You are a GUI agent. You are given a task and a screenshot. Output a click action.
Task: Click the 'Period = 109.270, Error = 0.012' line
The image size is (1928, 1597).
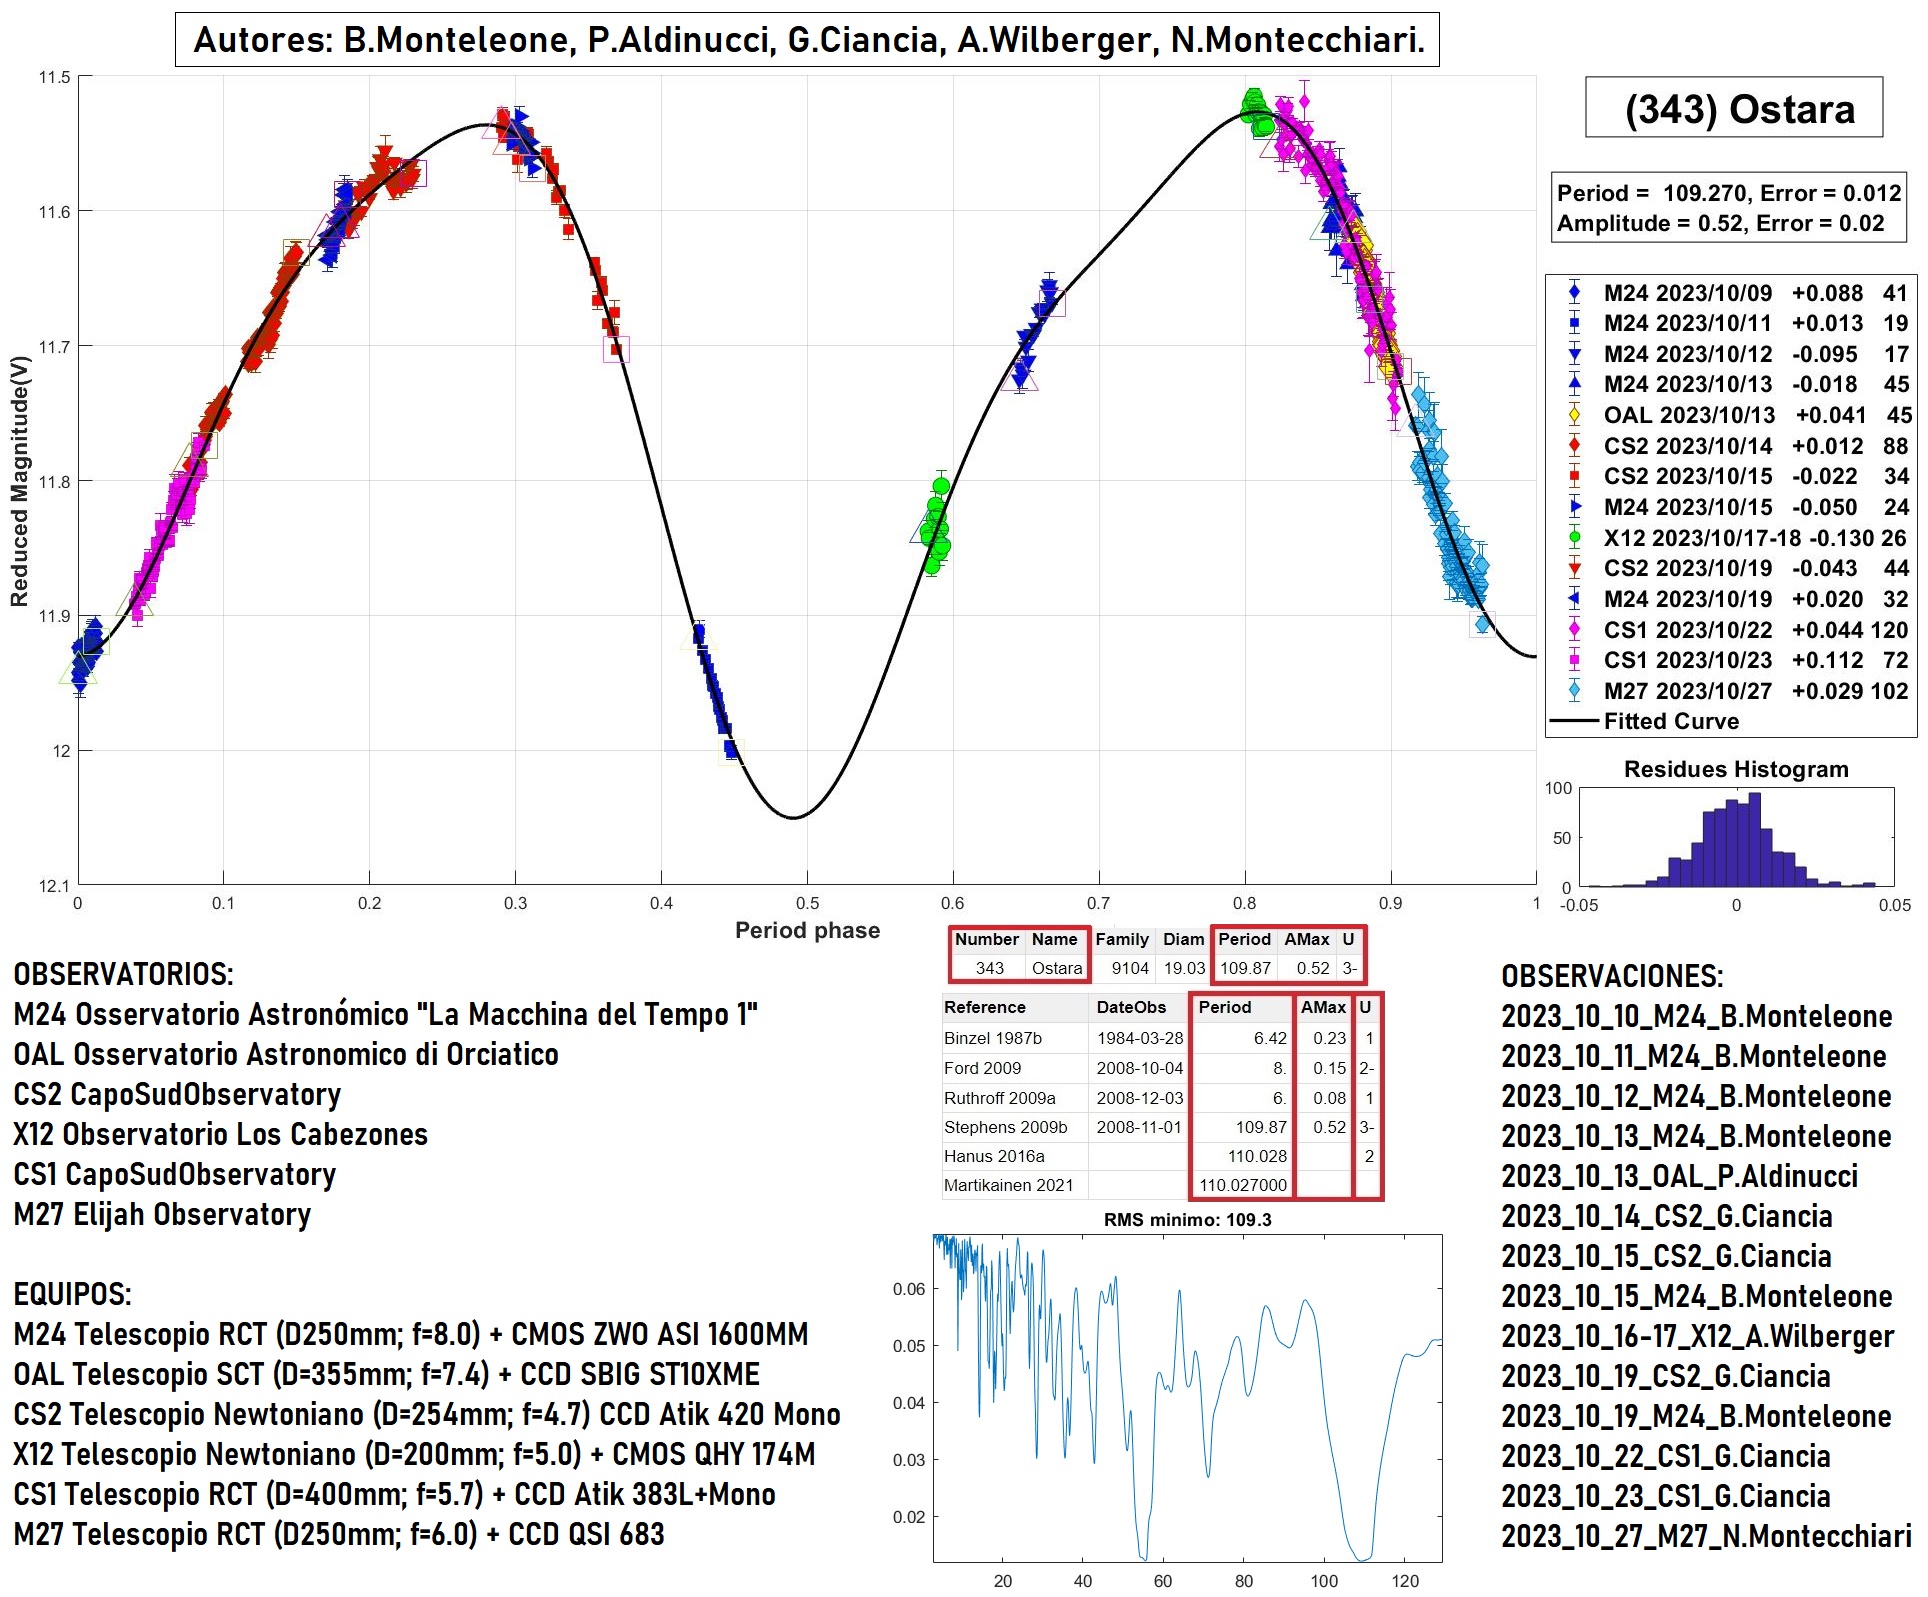click(1728, 193)
